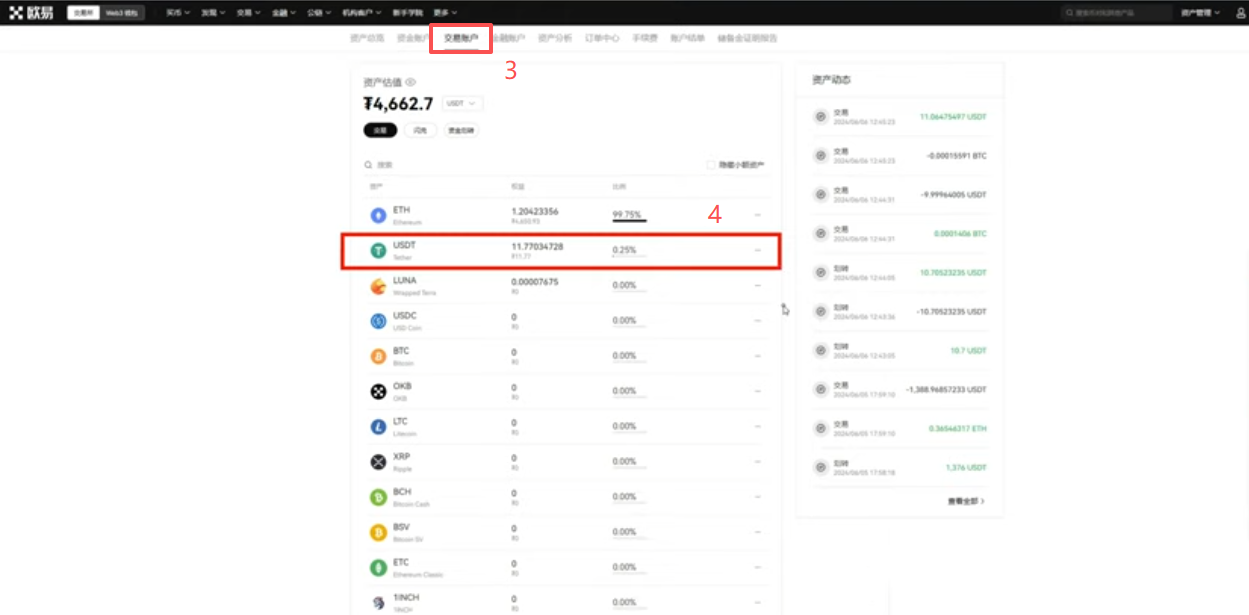This screenshot has width=1249, height=615.
Task: Expand the 更多 menu in top navigation
Action: (445, 13)
